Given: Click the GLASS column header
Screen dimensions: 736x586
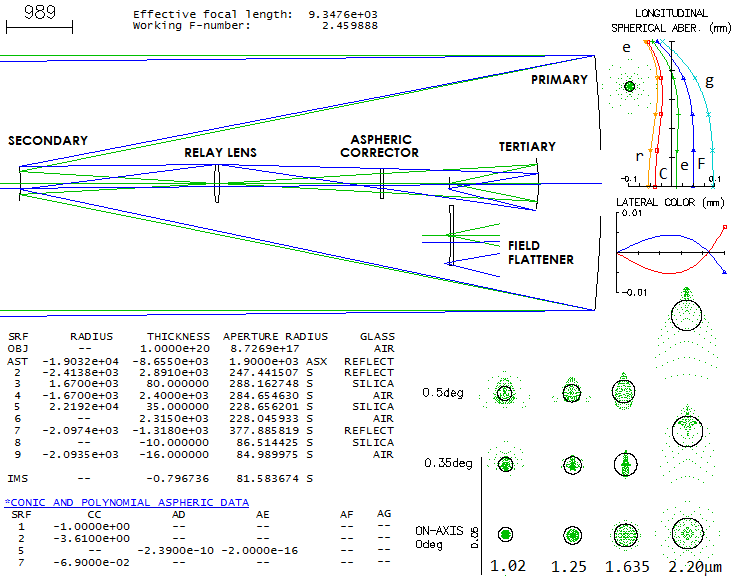Looking at the screenshot, I should click(377, 337).
